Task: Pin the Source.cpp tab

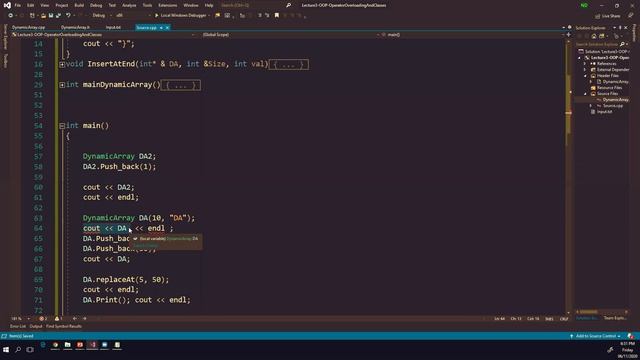Action: point(161,28)
